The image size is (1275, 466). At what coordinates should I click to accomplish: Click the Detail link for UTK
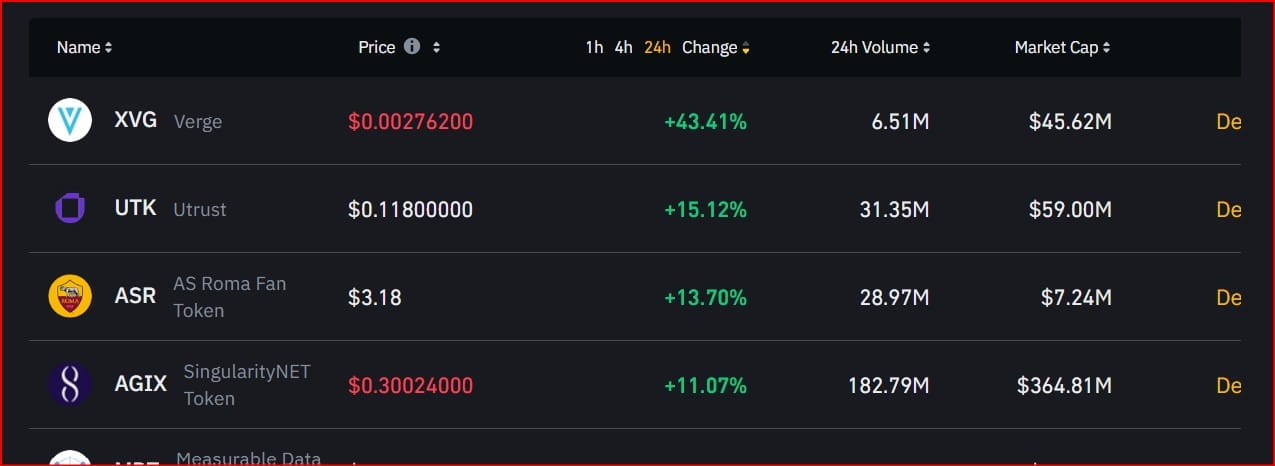pos(1228,210)
